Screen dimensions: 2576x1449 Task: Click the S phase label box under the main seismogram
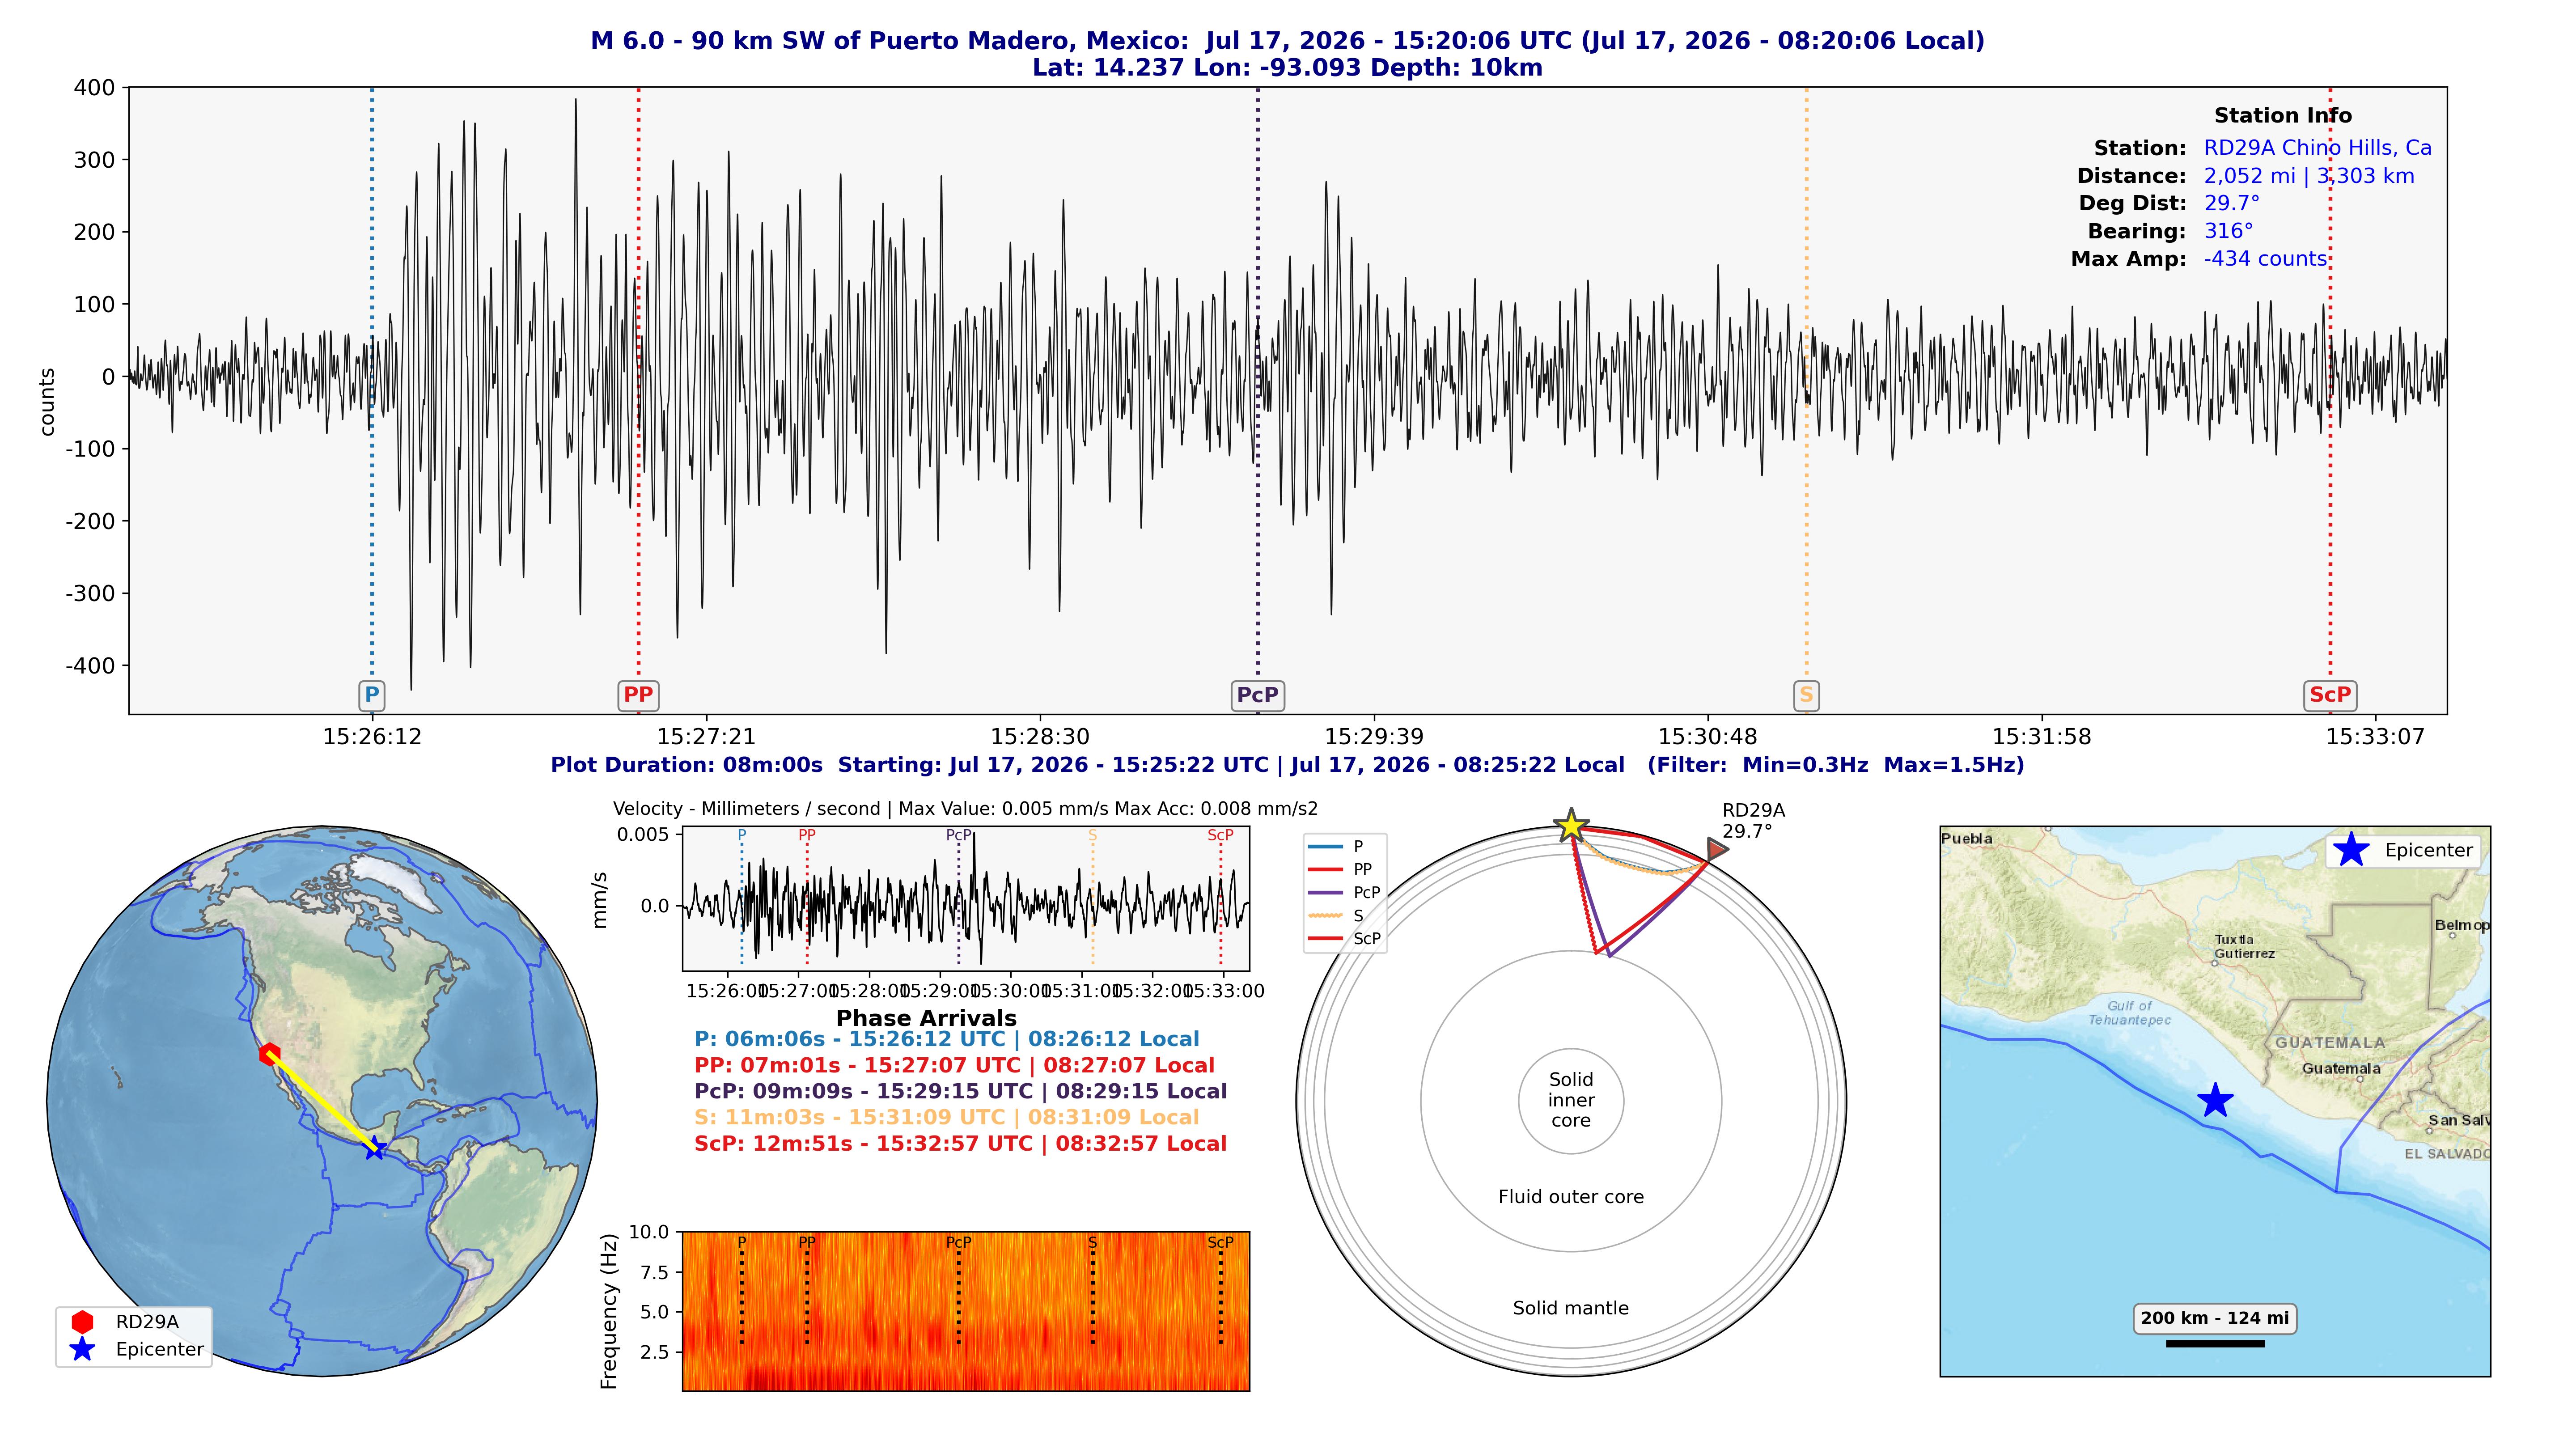1806,695
